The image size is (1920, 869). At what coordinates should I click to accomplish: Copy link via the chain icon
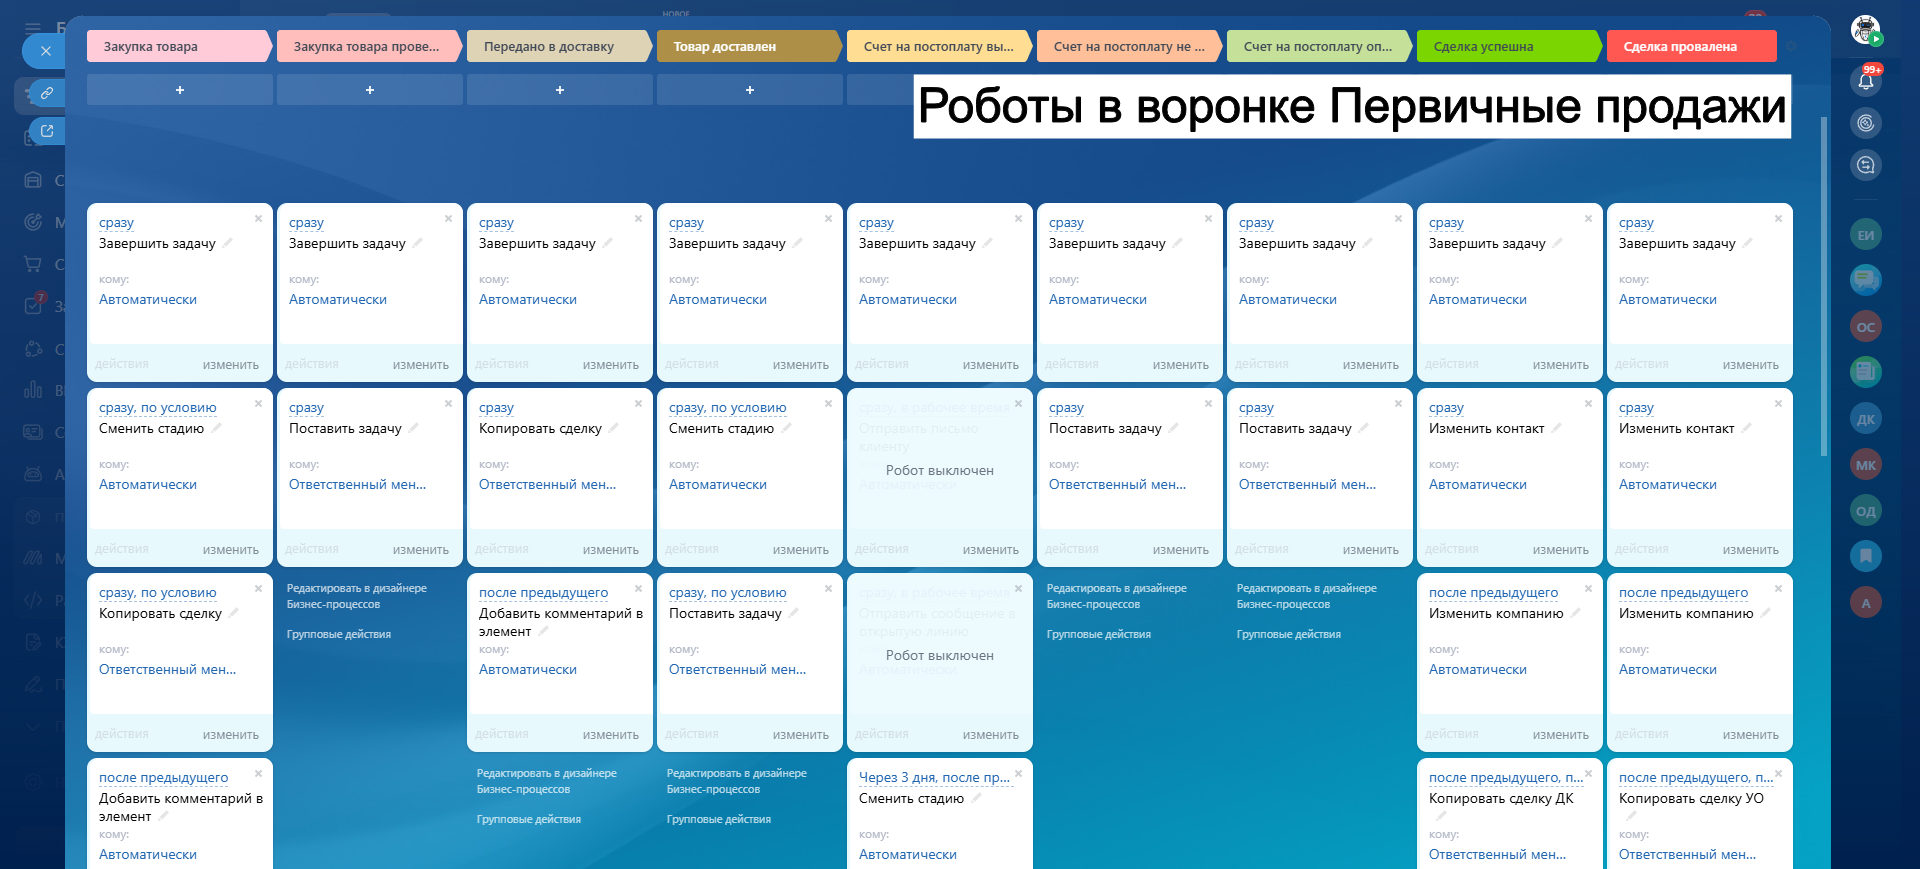46,93
